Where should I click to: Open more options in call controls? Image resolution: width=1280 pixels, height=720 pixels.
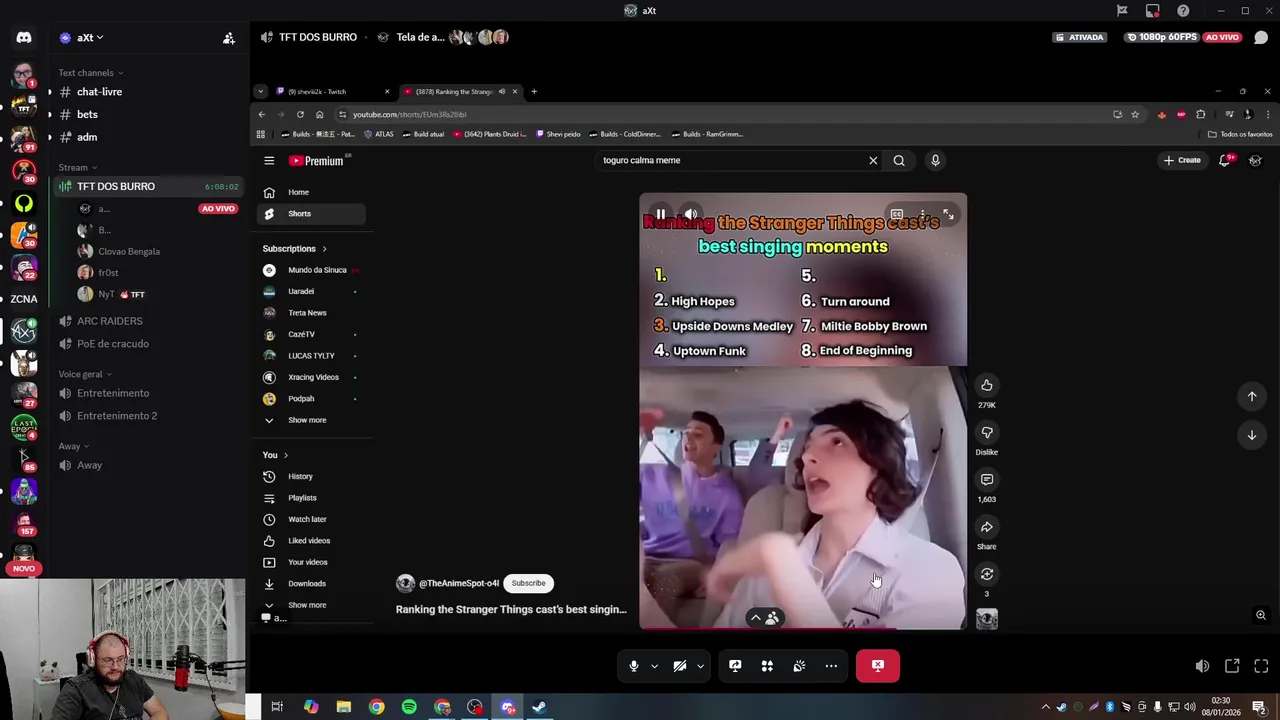pyautogui.click(x=831, y=666)
